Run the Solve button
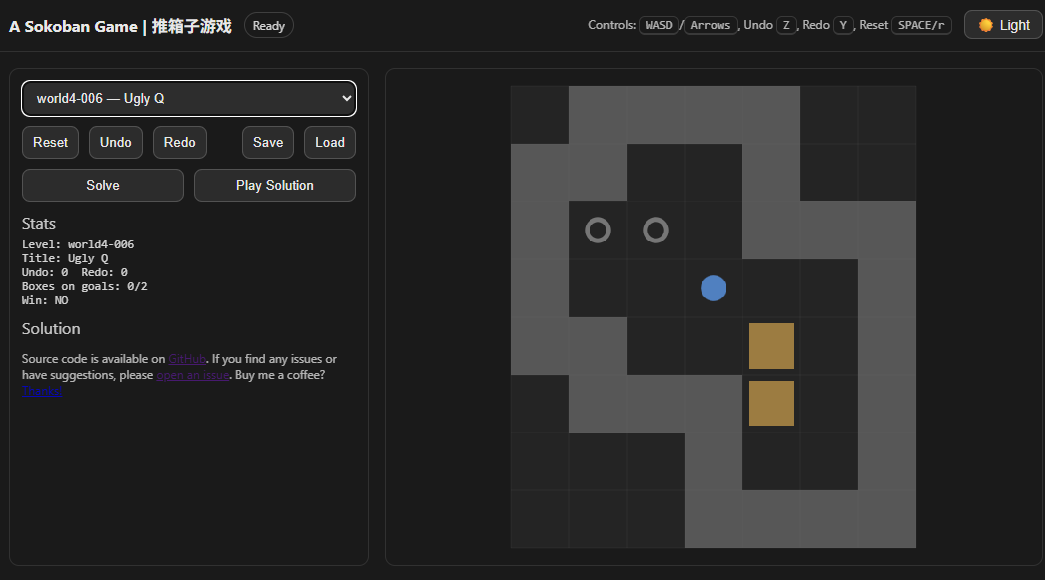Image resolution: width=1045 pixels, height=580 pixels. (103, 185)
